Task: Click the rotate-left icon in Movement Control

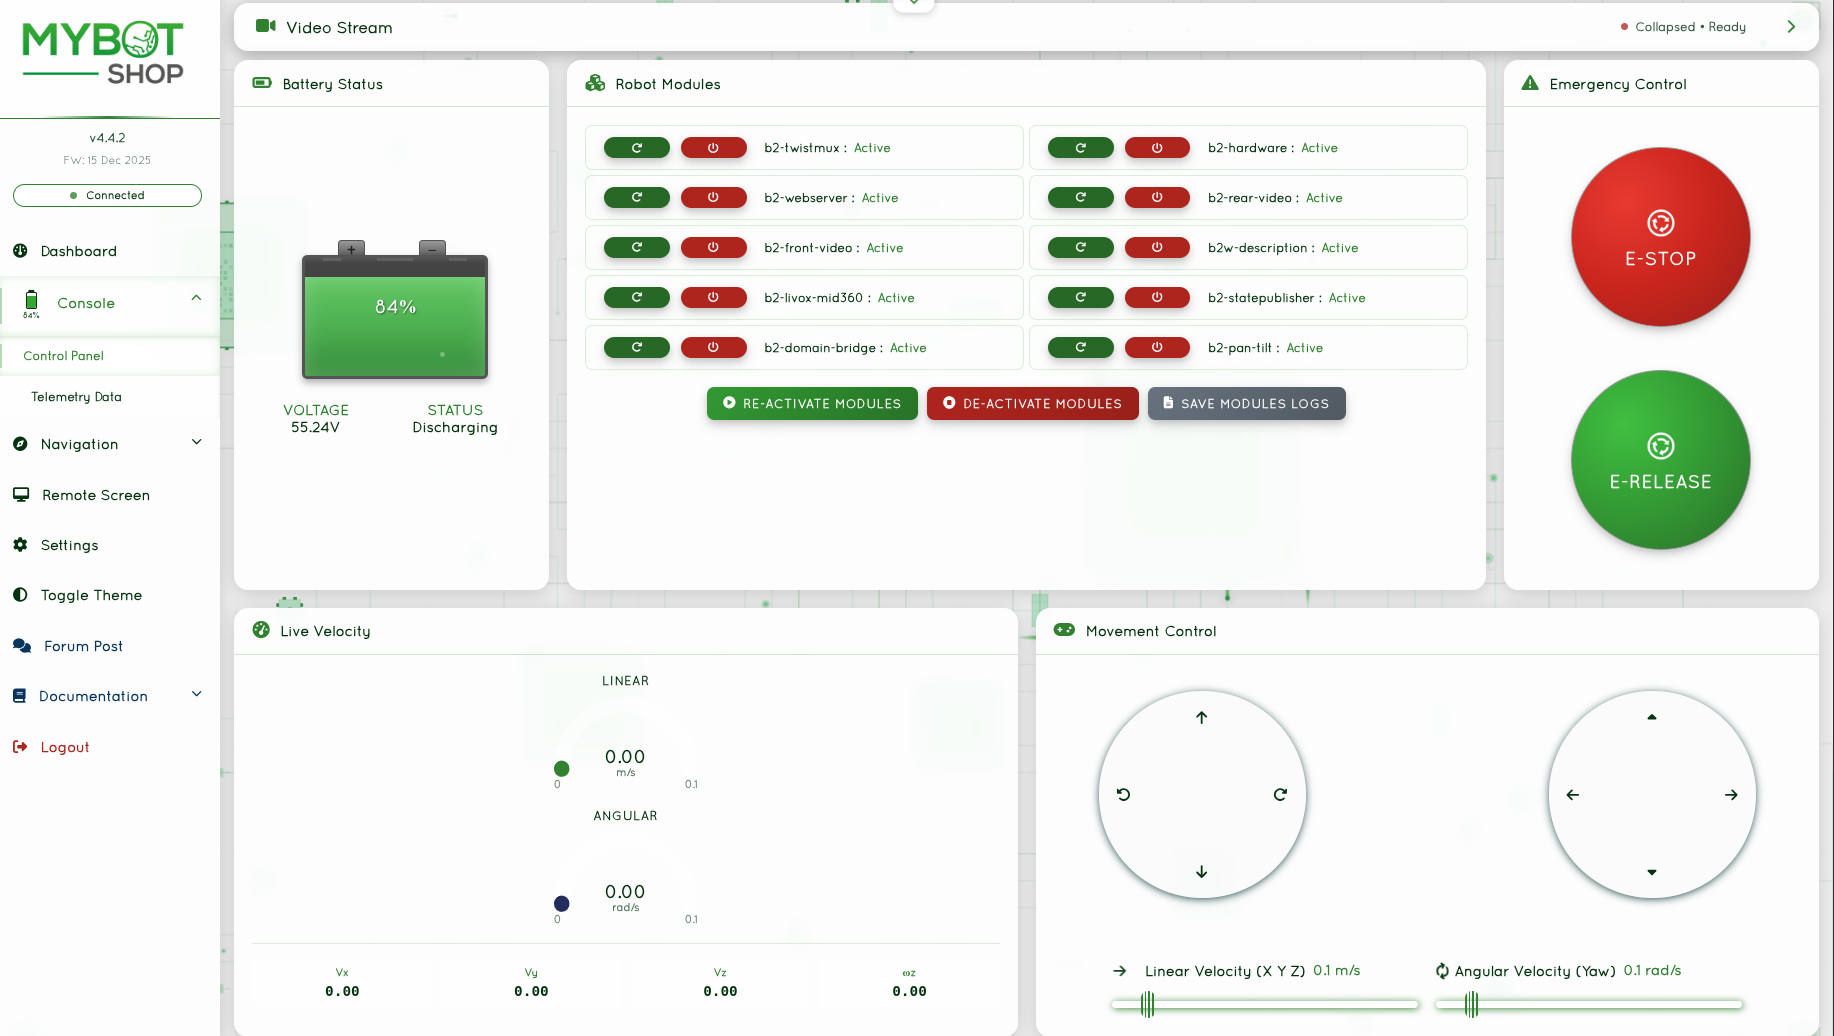Action: coord(1123,794)
